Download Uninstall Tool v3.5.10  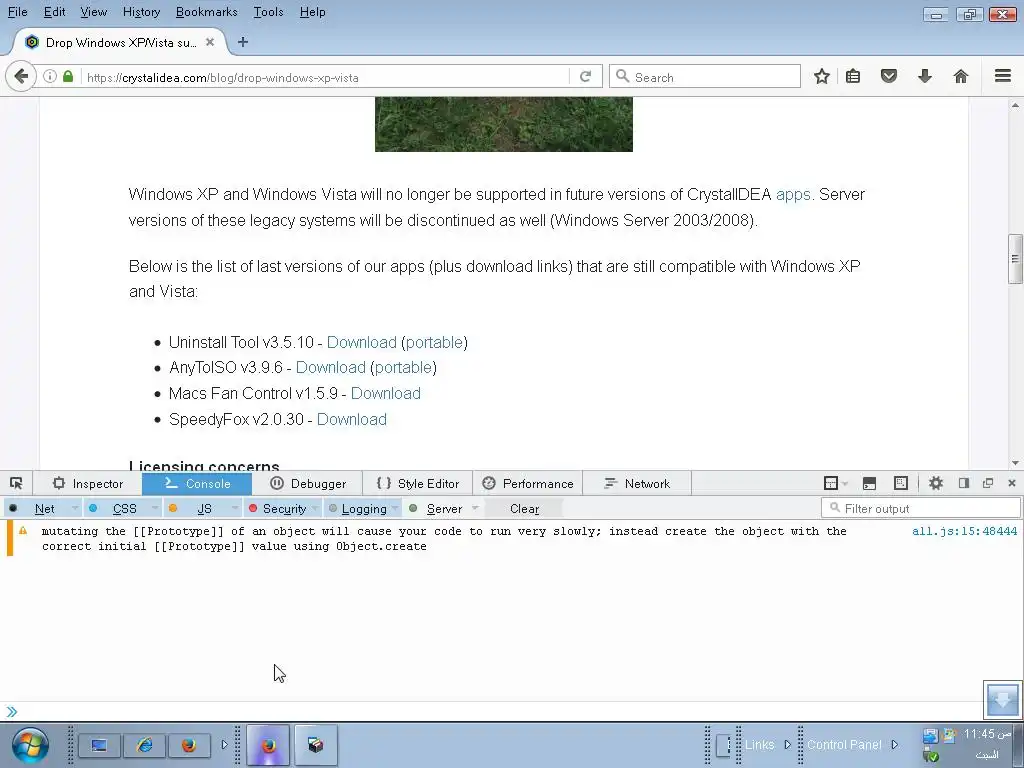click(x=362, y=342)
